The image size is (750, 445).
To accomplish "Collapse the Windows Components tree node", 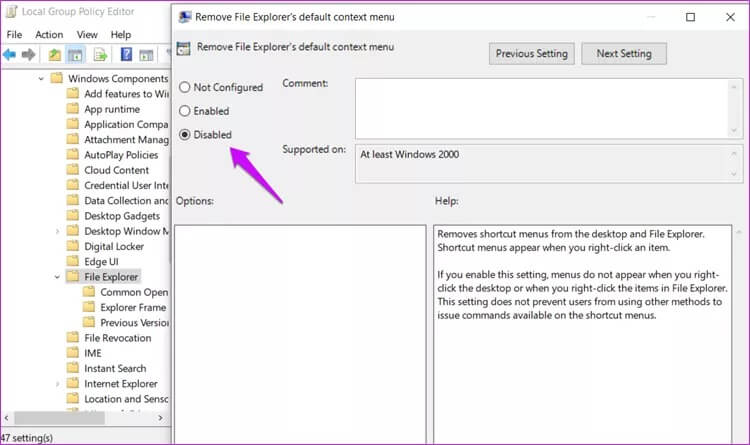I will coord(41,78).
